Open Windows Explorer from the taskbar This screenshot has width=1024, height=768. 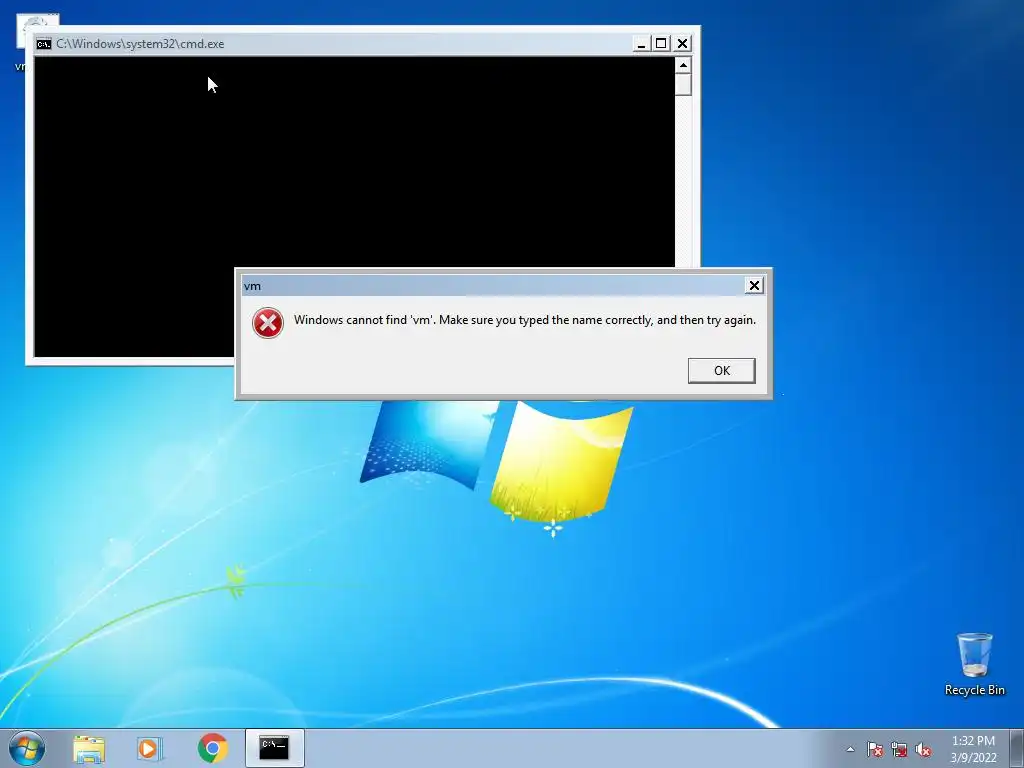point(89,748)
